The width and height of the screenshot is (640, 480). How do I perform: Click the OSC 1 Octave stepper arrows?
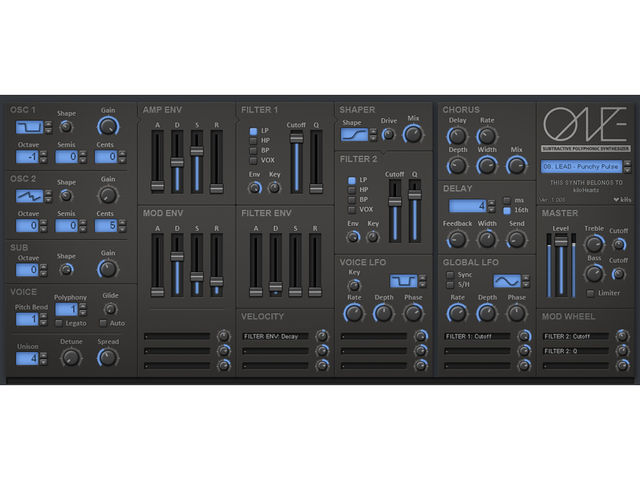tap(43, 157)
